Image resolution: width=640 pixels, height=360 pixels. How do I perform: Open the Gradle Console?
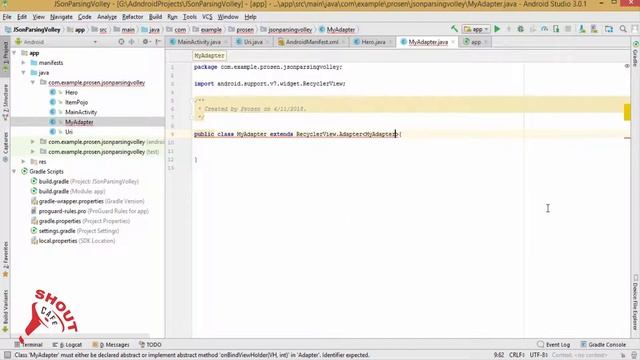tap(603, 344)
